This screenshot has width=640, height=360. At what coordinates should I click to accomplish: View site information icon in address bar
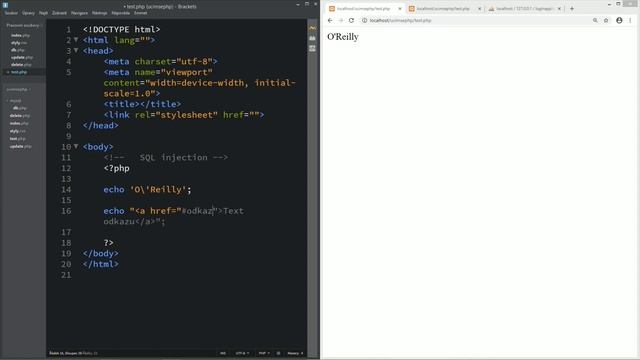[x=364, y=20]
